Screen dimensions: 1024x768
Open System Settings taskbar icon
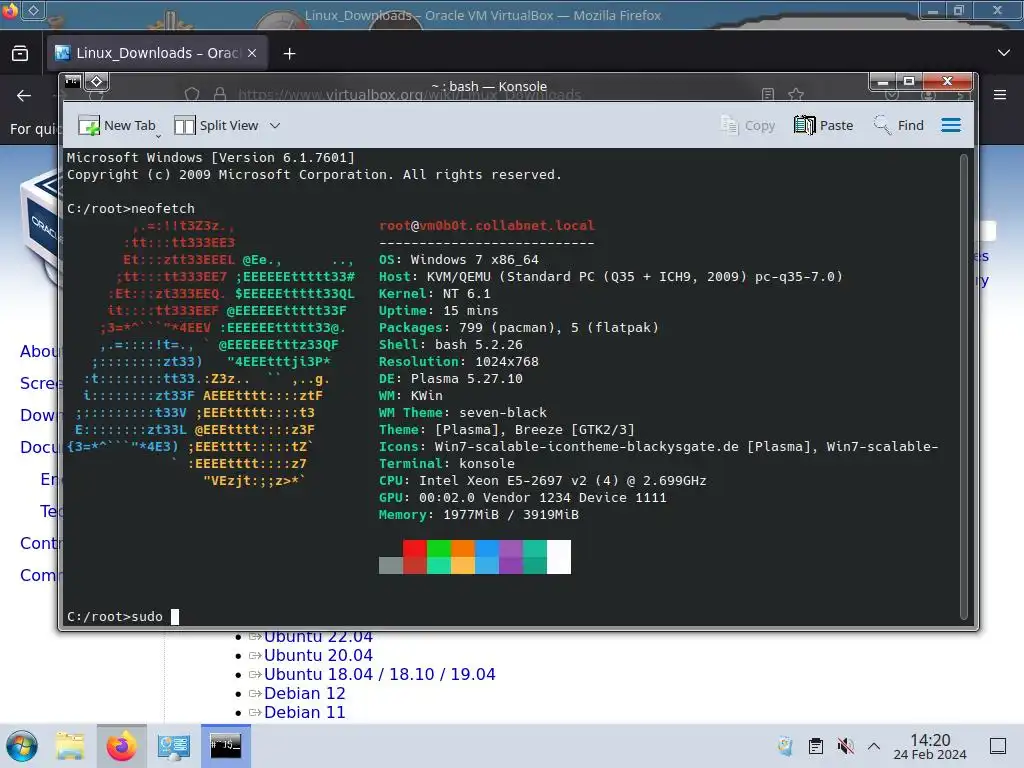174,746
